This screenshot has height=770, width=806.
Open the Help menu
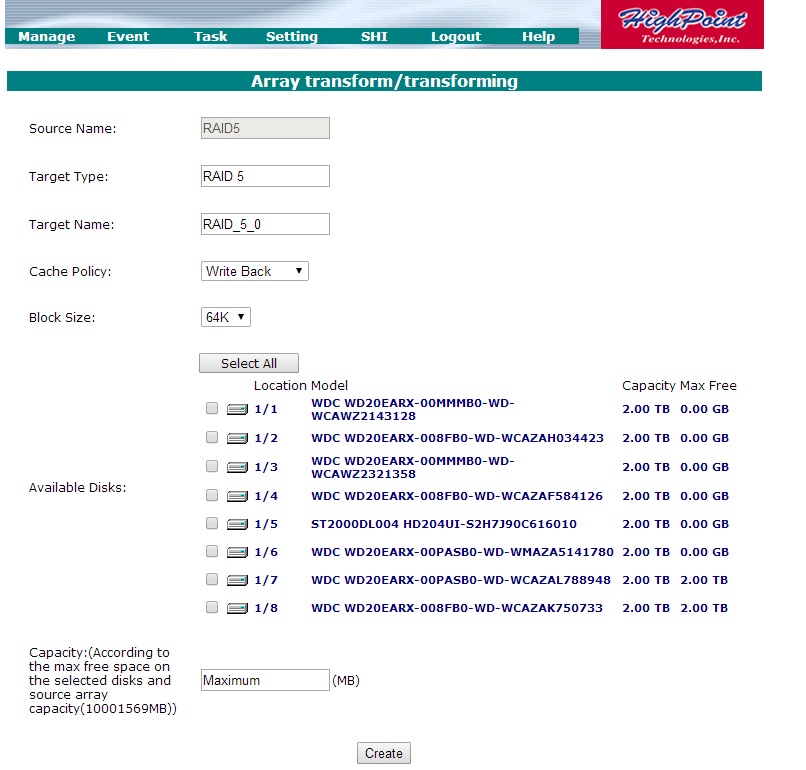click(x=539, y=36)
